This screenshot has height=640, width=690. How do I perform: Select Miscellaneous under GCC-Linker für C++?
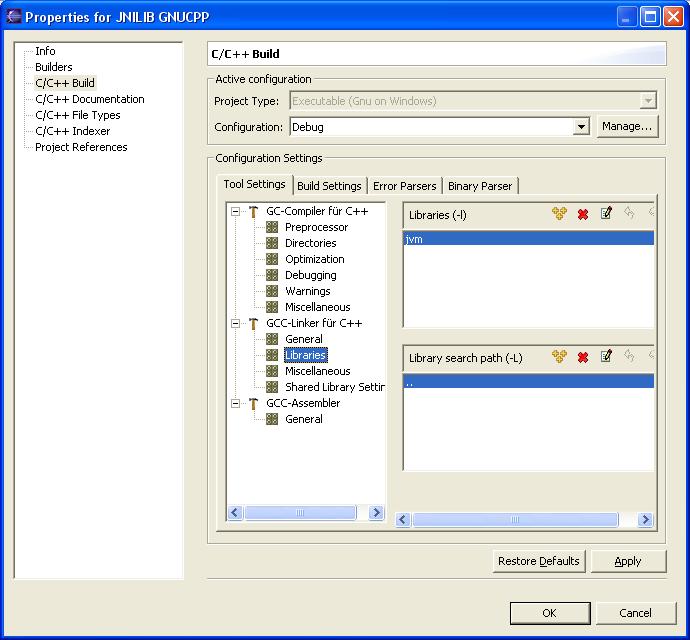[x=318, y=371]
